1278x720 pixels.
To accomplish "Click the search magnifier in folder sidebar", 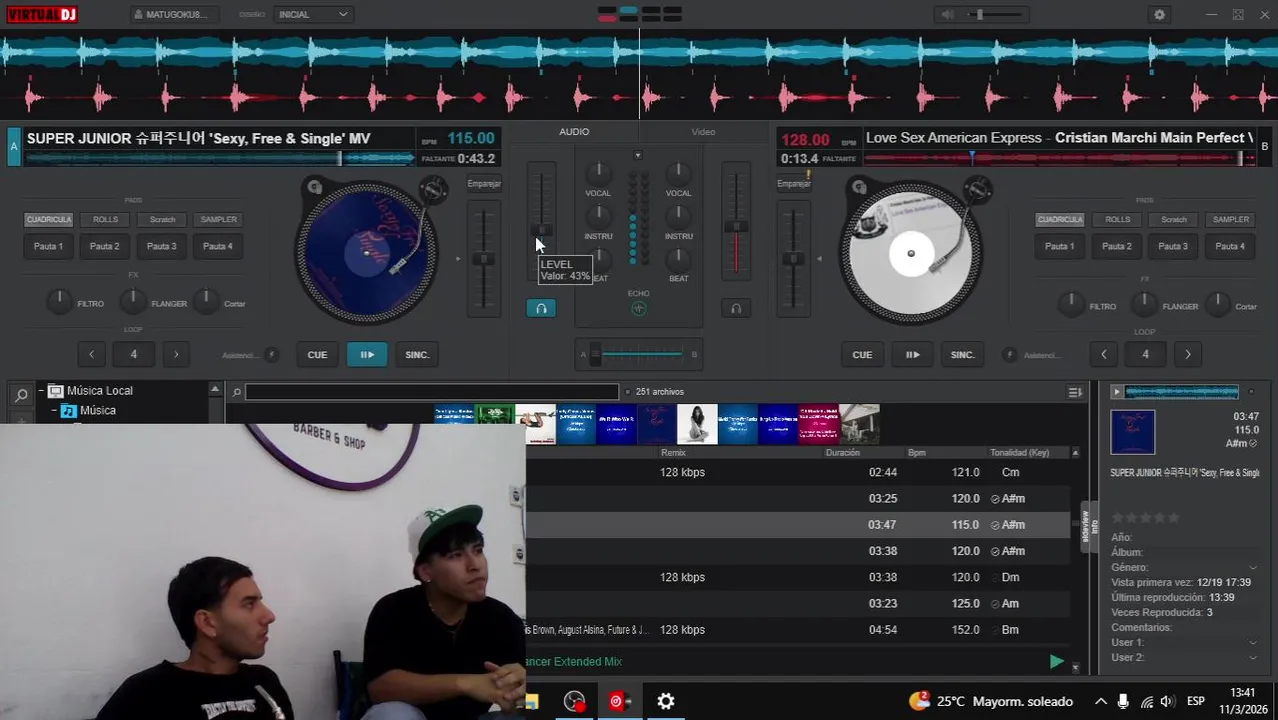I will pyautogui.click(x=21, y=395).
